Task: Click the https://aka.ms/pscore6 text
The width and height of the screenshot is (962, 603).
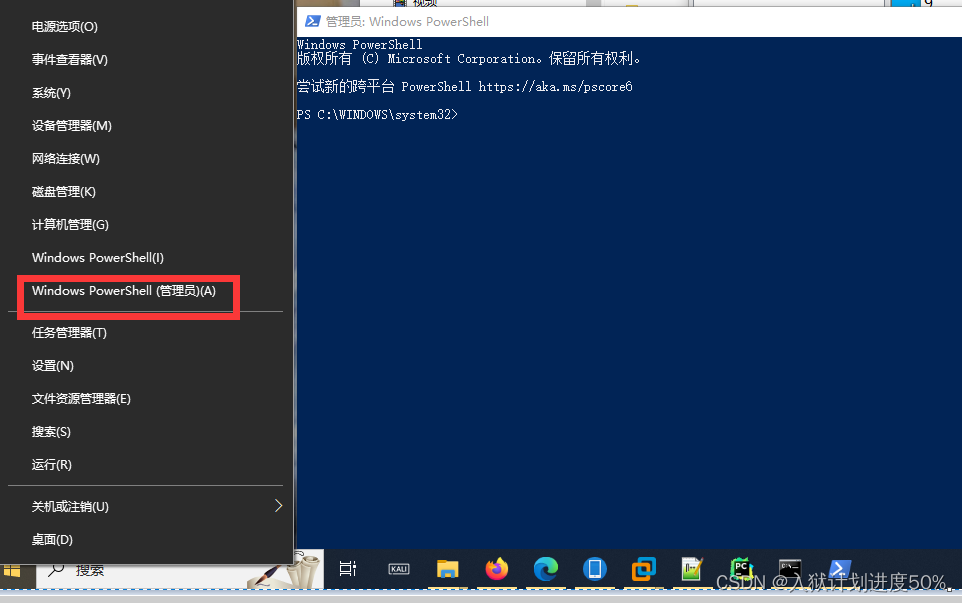Action: [x=555, y=86]
